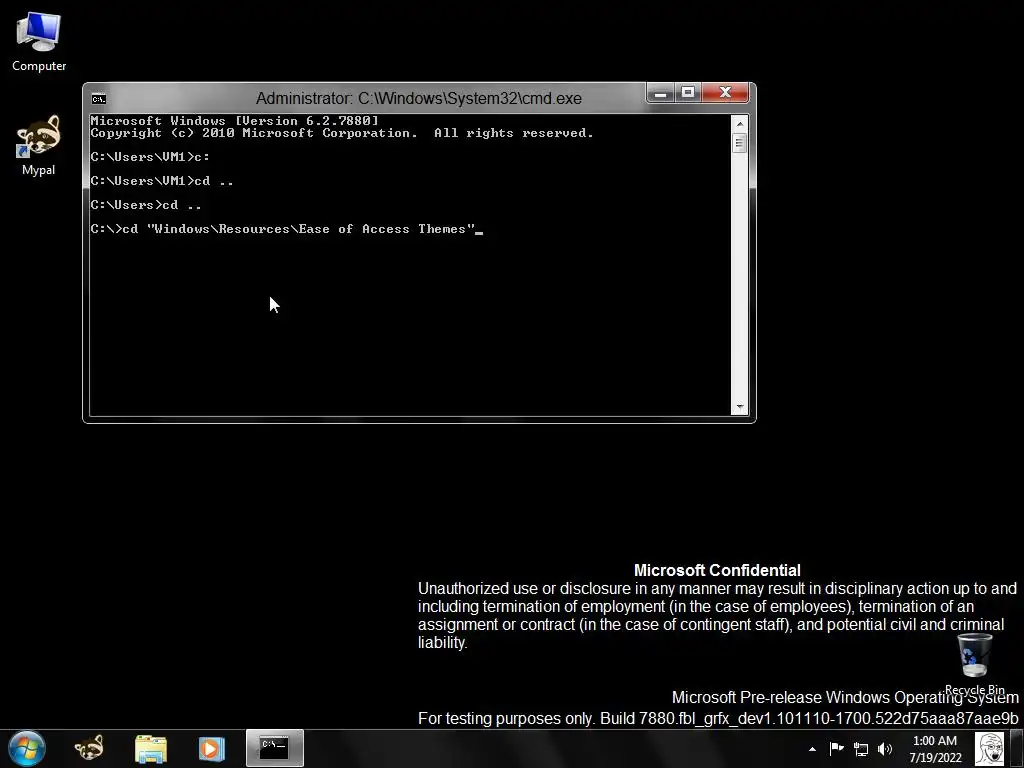Open the cmd window system menu icon
Image resolution: width=1024 pixels, height=768 pixels.
(99, 99)
